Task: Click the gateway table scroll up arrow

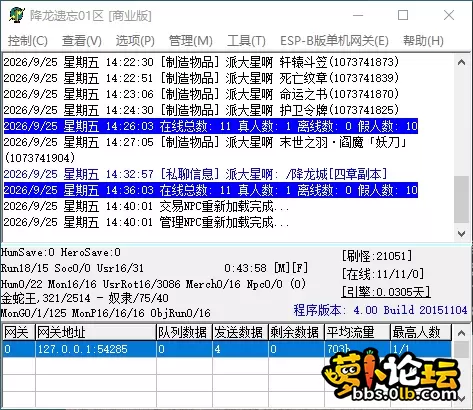Action: pyautogui.click(x=461, y=333)
